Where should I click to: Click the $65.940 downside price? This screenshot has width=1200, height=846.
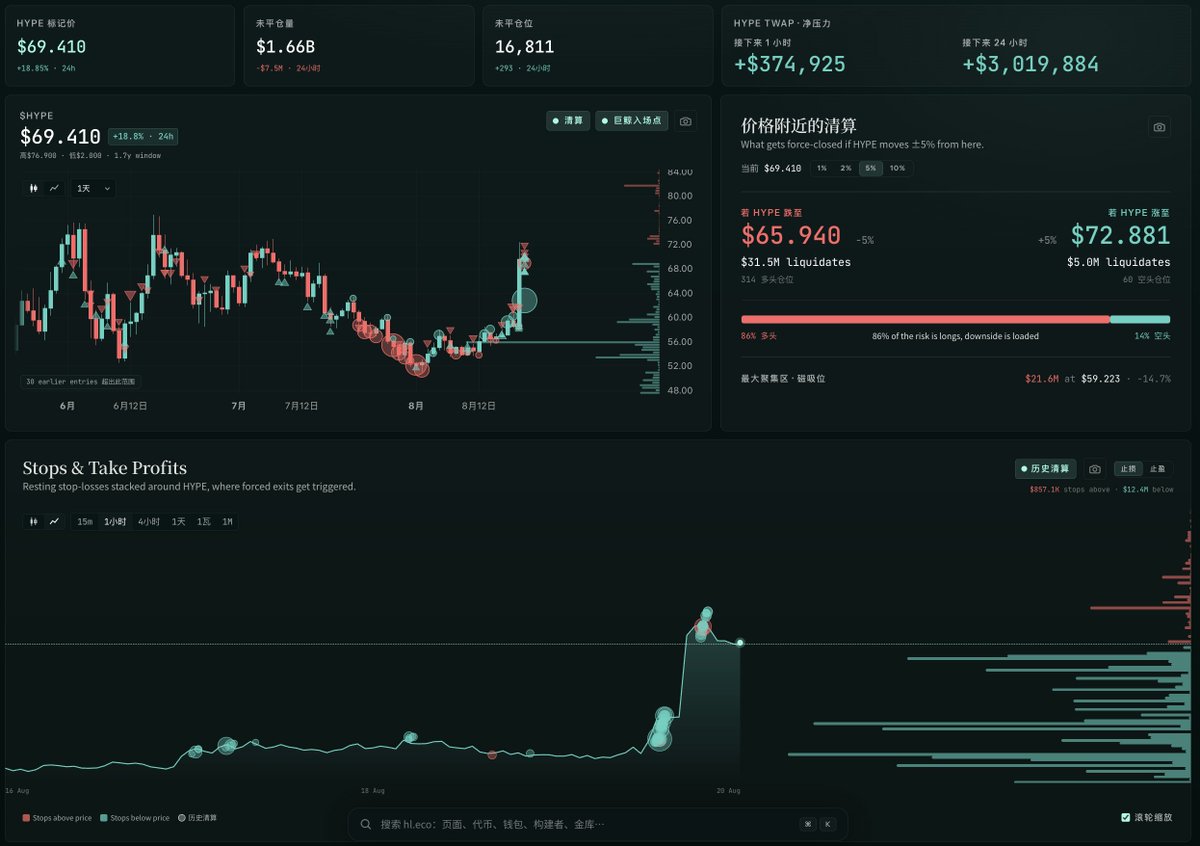[x=793, y=236]
